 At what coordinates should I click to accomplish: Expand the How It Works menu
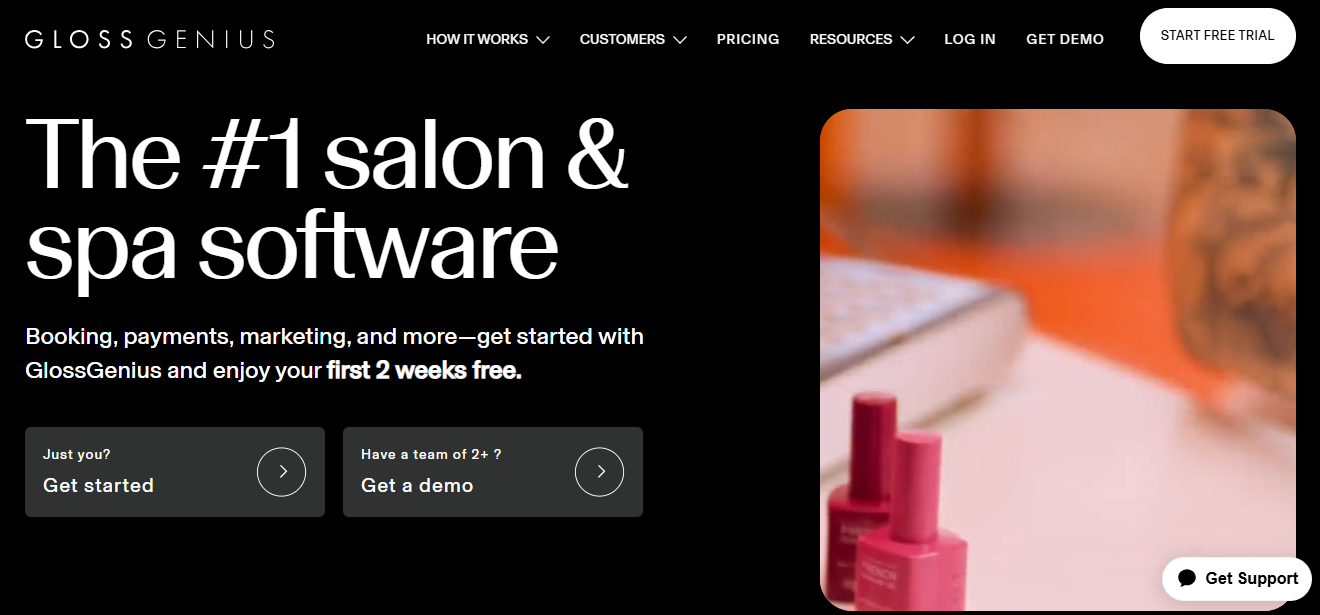[488, 39]
